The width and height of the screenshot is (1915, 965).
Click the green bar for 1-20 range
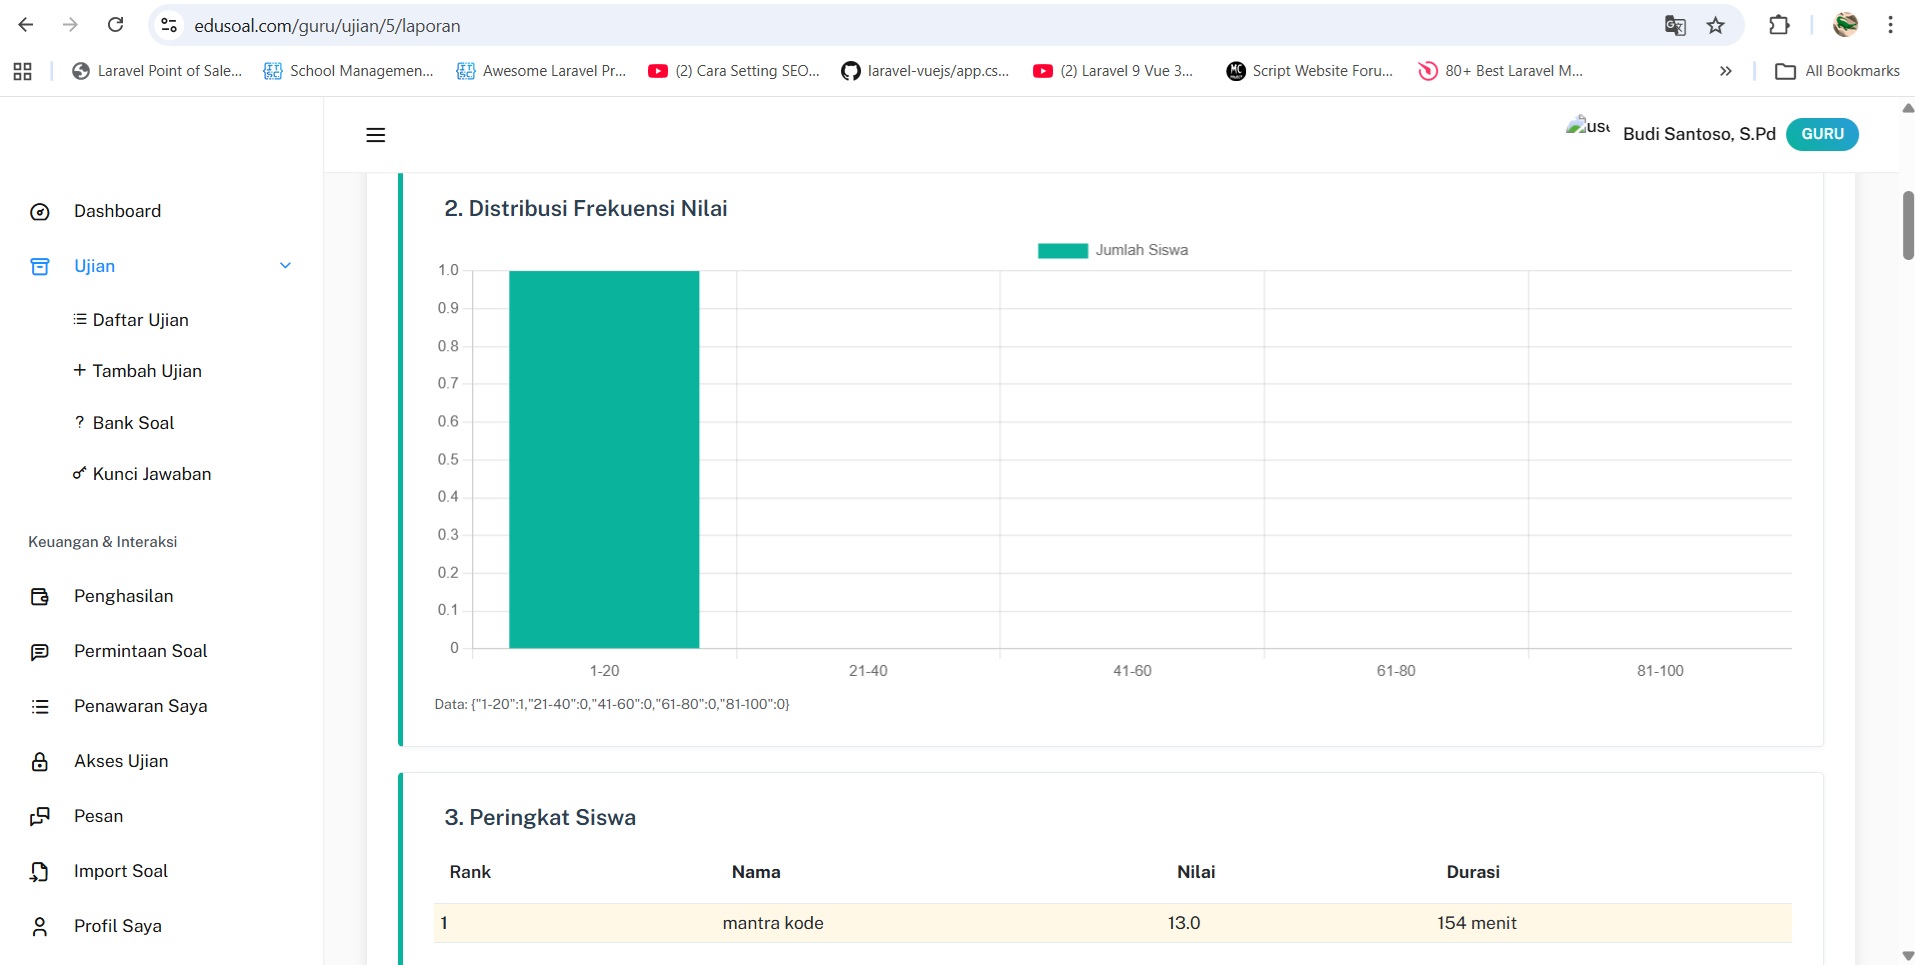[604, 460]
